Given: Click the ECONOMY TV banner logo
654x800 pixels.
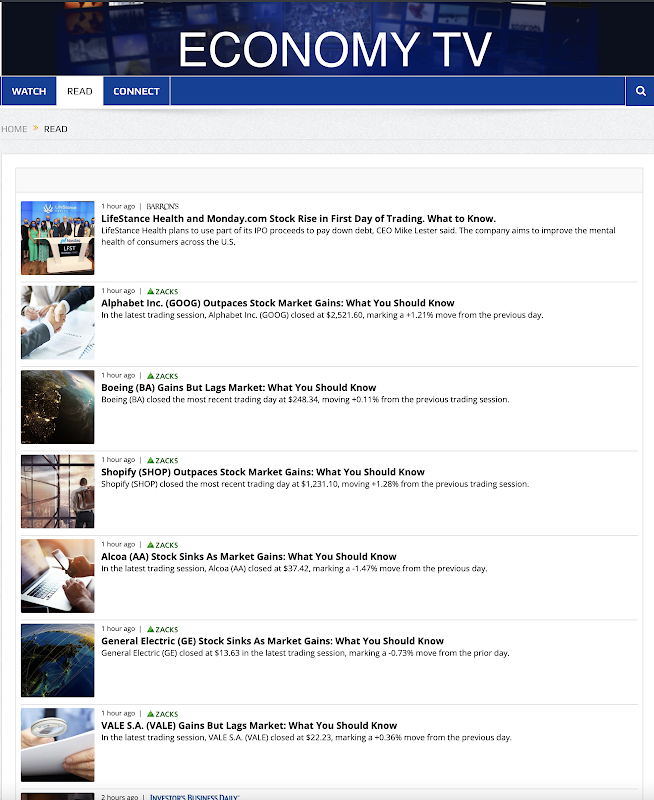Looking at the screenshot, I should [x=335, y=49].
